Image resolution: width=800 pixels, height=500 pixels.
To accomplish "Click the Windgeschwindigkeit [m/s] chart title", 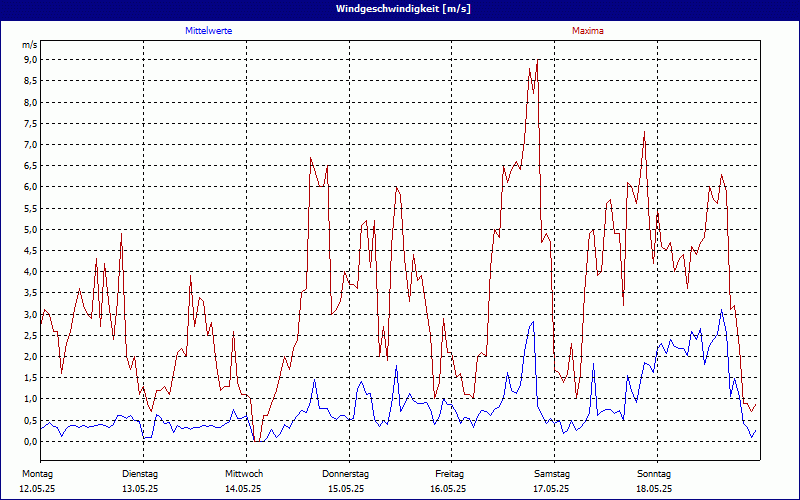I will (x=399, y=9).
